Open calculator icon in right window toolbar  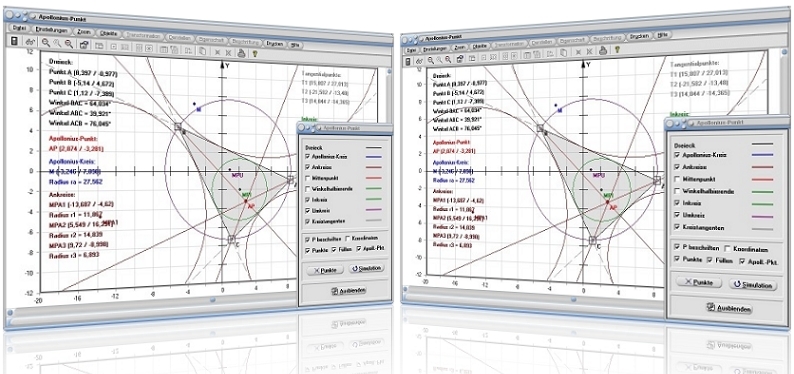tap(408, 62)
